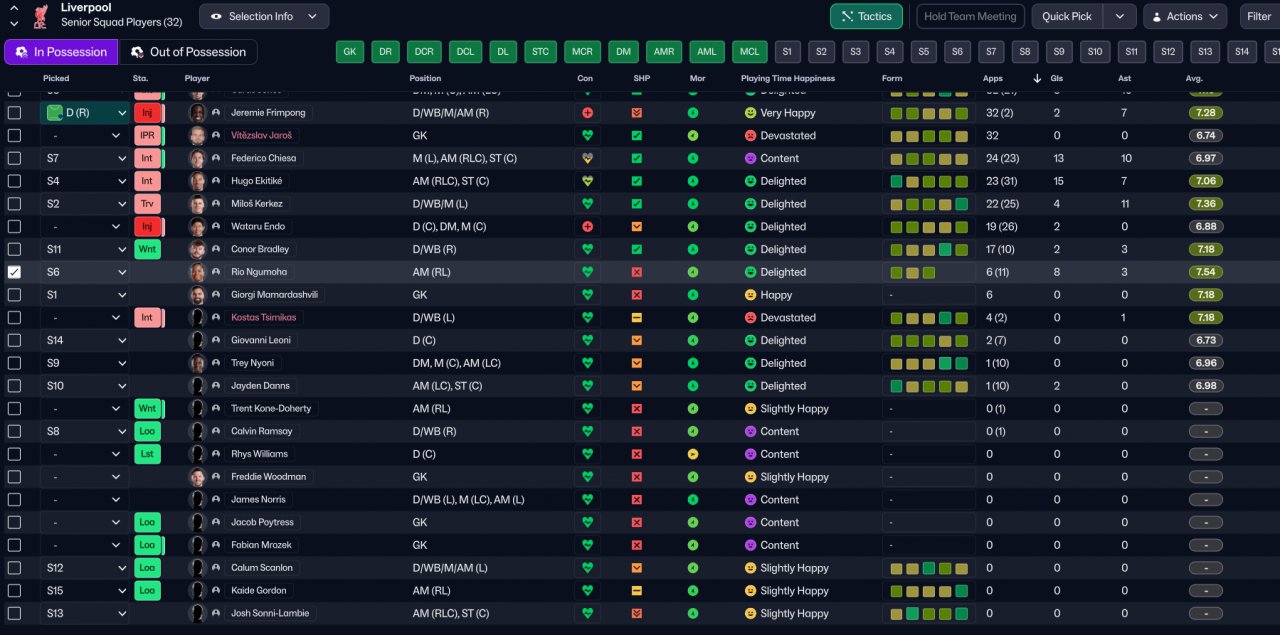Click Rhys Williams's yellow morale icon
1280x635 pixels.
693,454
